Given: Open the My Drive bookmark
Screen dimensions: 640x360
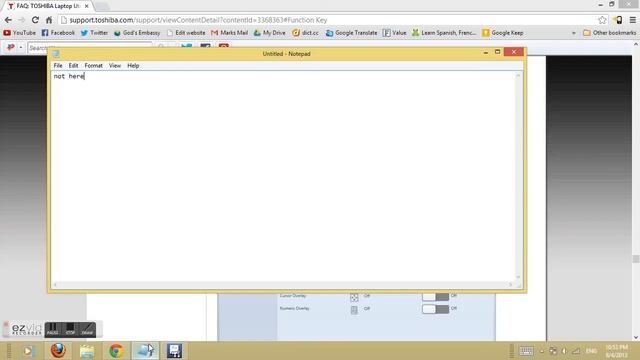Looking at the screenshot, I should click(269, 33).
